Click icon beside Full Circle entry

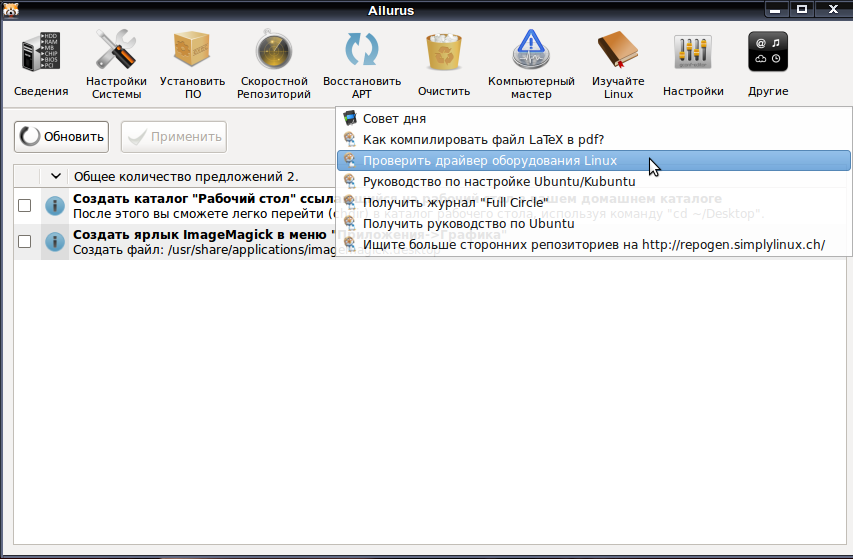350,202
